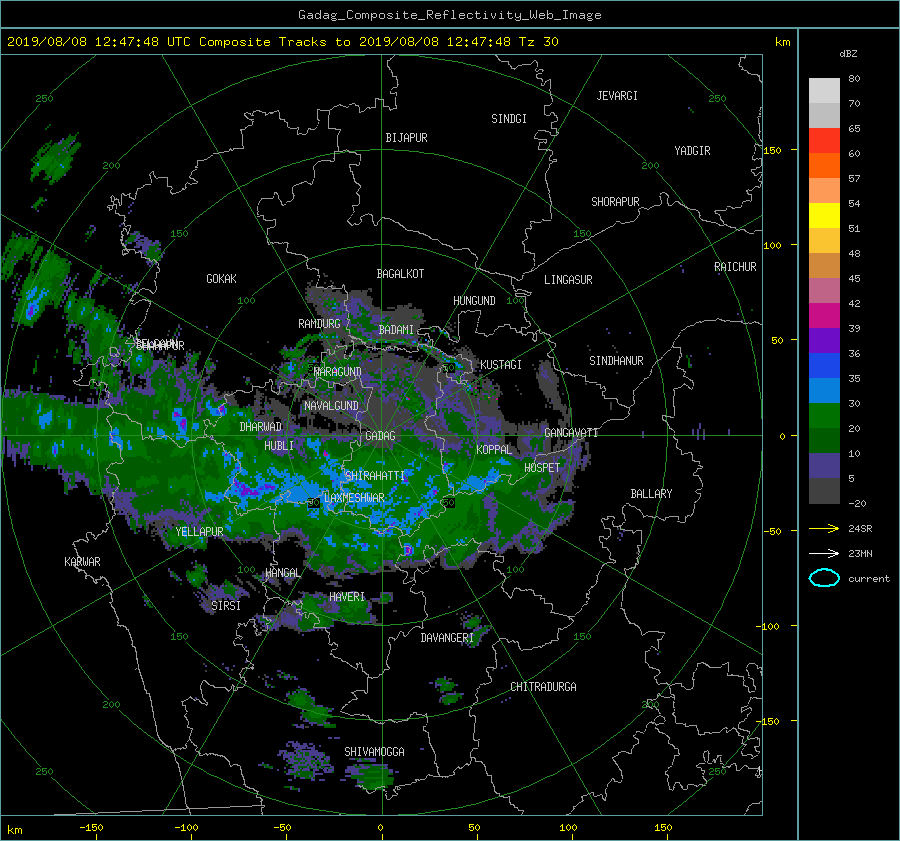This screenshot has width=900, height=841.
Task: Select the yellow 54 dBZ color swatch
Action: coord(824,215)
